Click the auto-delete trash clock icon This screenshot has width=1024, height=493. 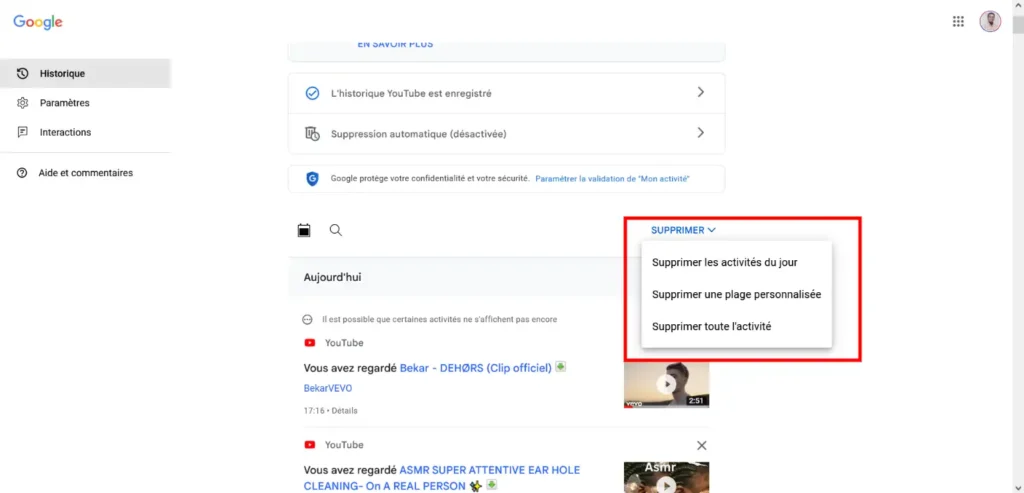coord(312,134)
